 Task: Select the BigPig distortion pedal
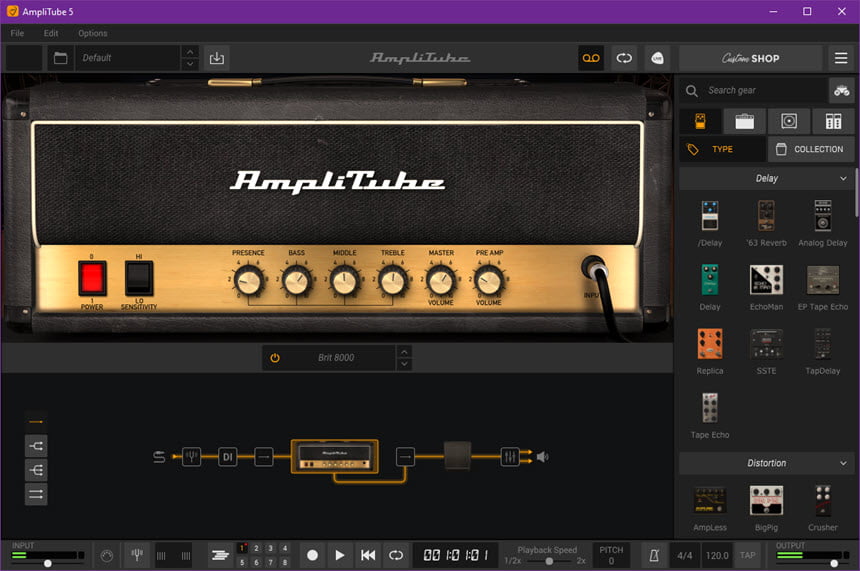click(x=766, y=500)
